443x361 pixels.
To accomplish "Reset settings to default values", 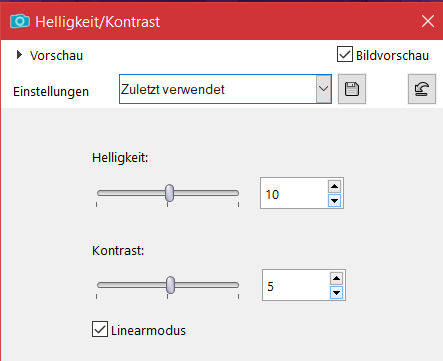I will tap(422, 89).
